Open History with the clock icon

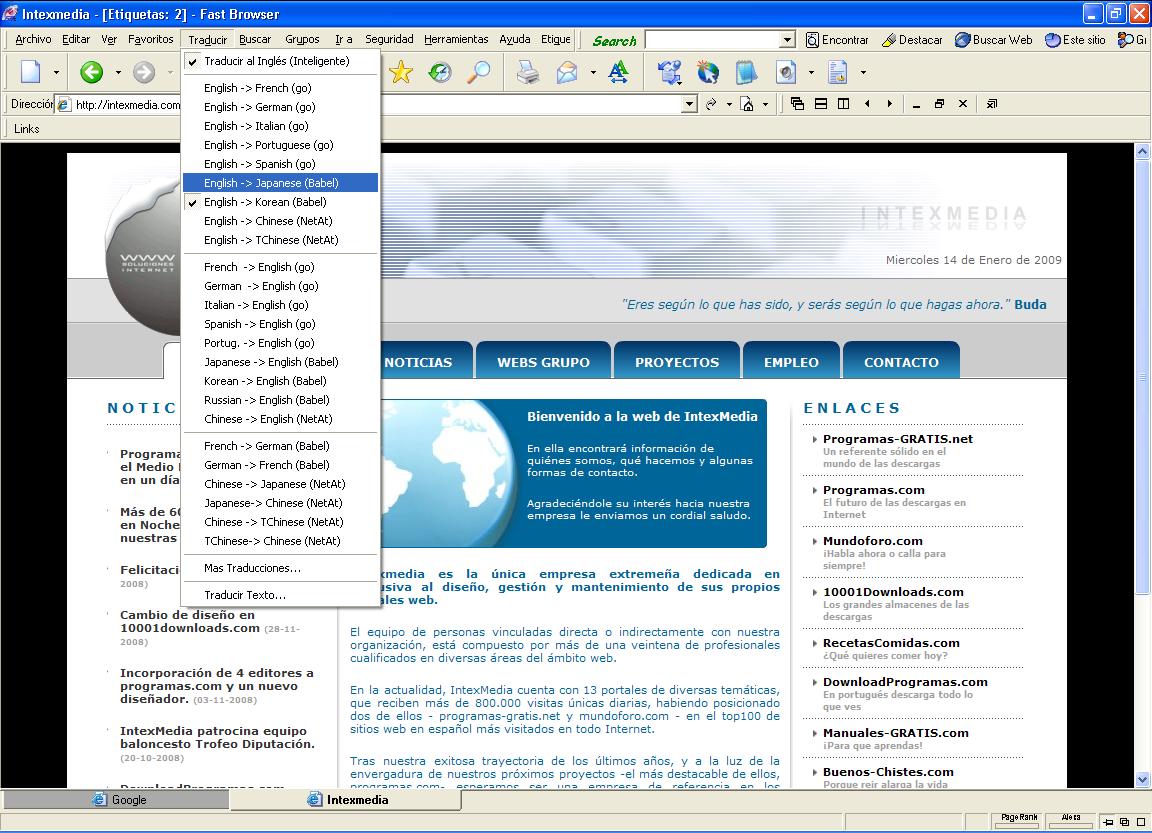pyautogui.click(x=440, y=72)
